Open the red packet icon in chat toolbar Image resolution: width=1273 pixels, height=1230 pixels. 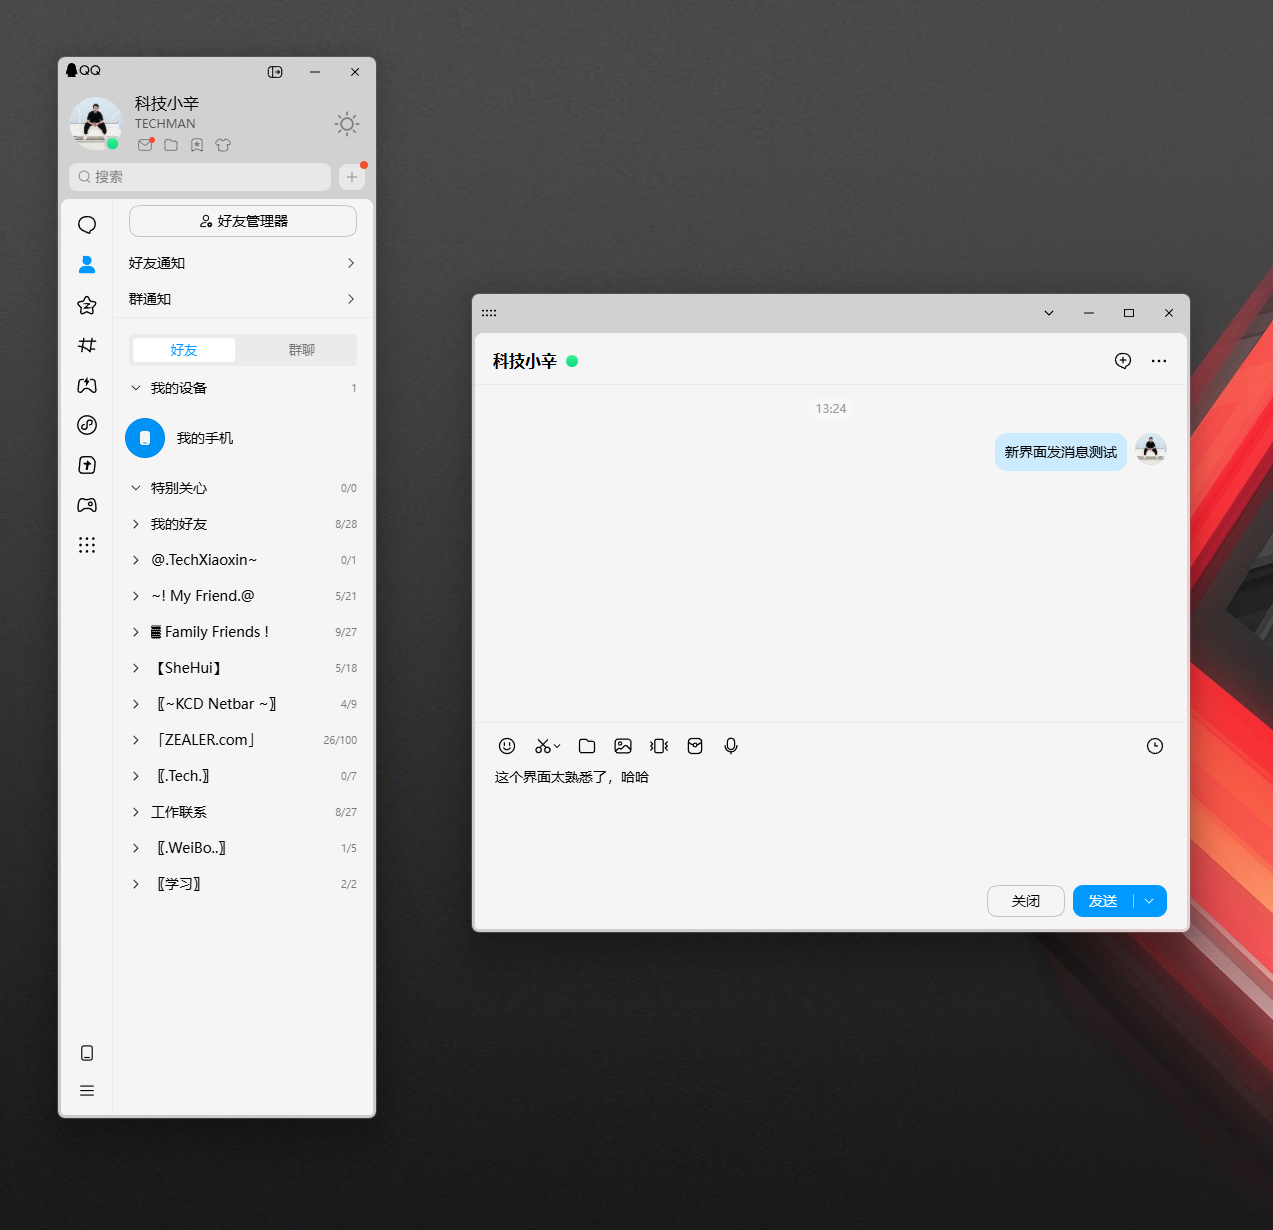point(695,746)
